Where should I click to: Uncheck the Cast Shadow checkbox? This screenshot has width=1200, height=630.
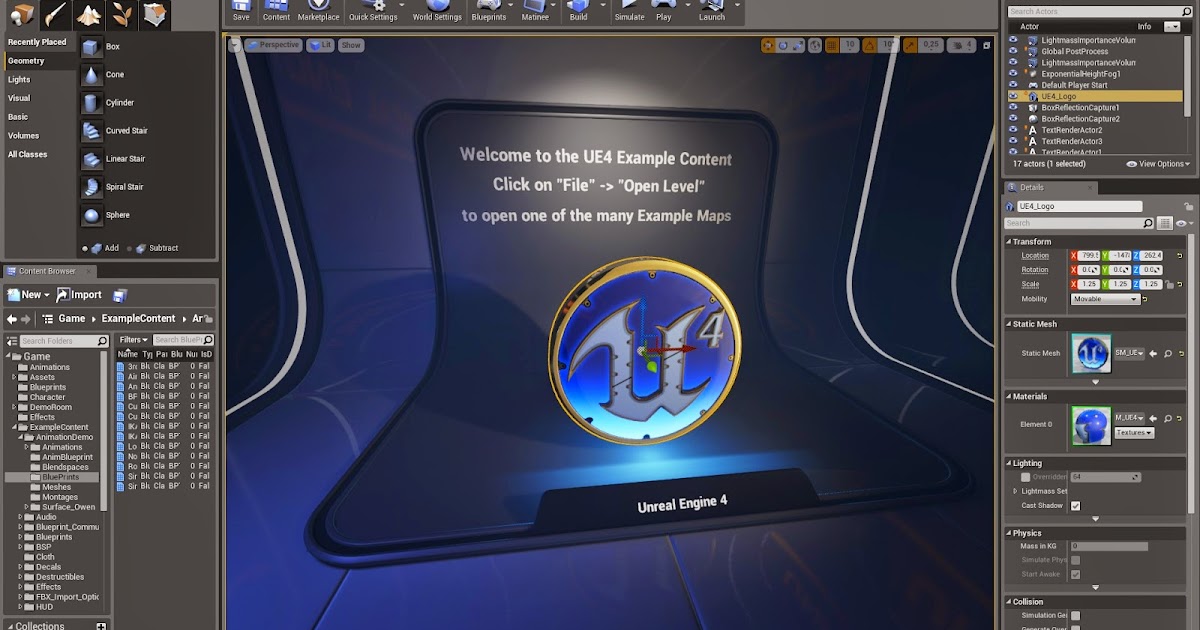(x=1077, y=505)
